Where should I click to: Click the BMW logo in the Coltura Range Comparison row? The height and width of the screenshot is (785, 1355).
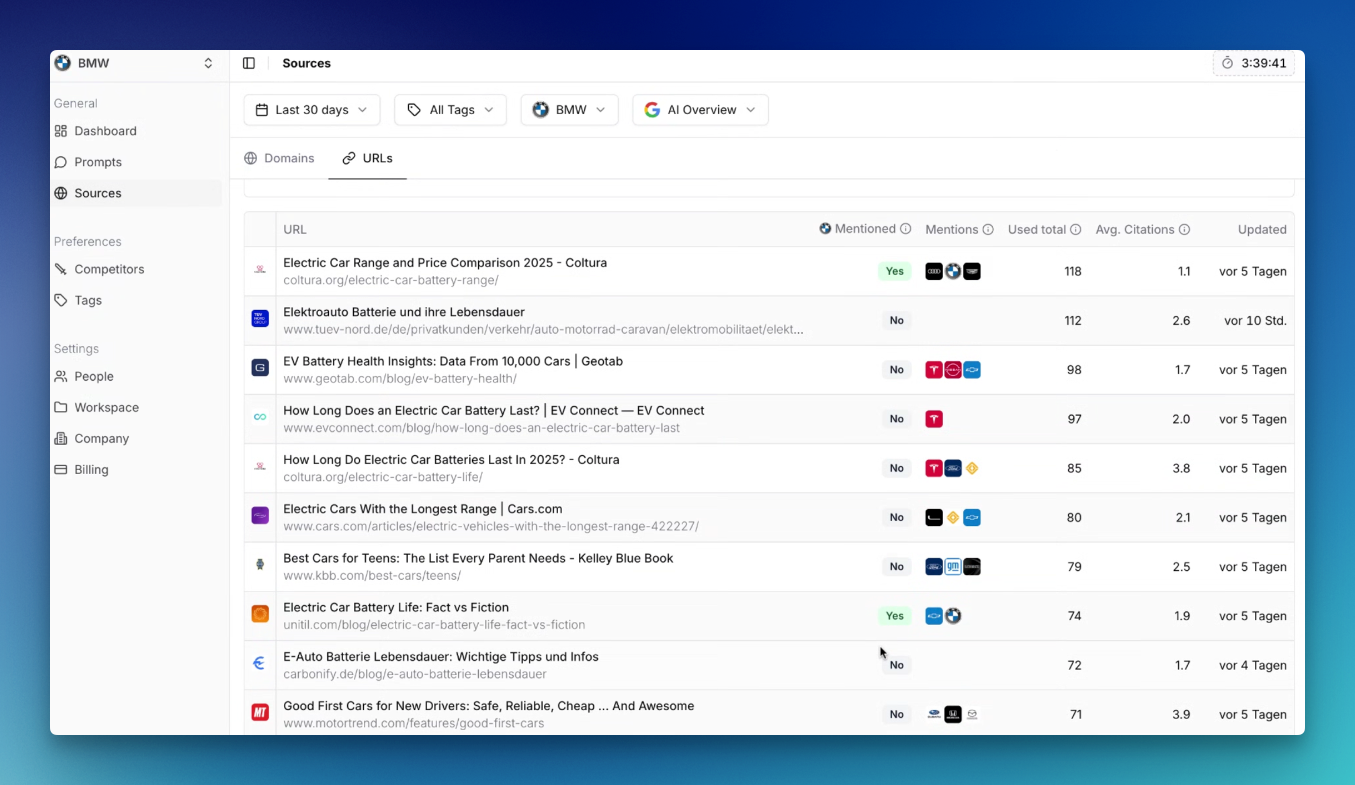[x=953, y=271]
